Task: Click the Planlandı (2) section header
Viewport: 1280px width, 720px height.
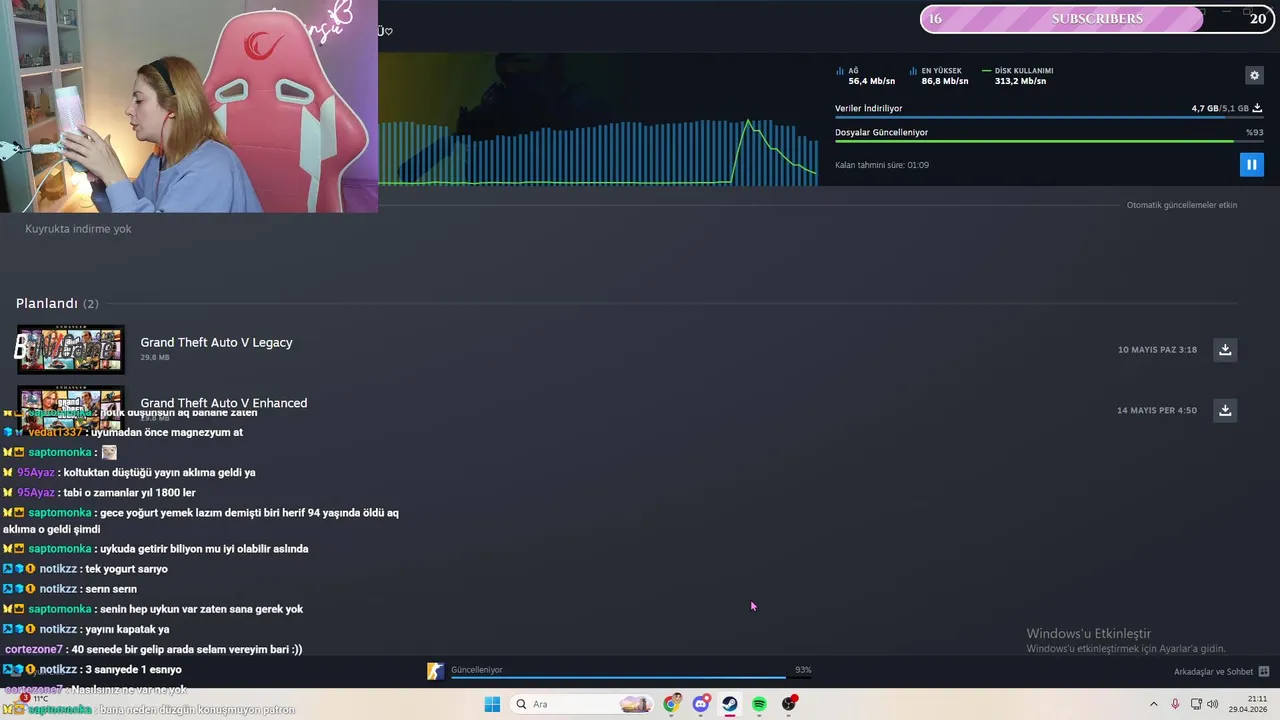Action: (57, 303)
